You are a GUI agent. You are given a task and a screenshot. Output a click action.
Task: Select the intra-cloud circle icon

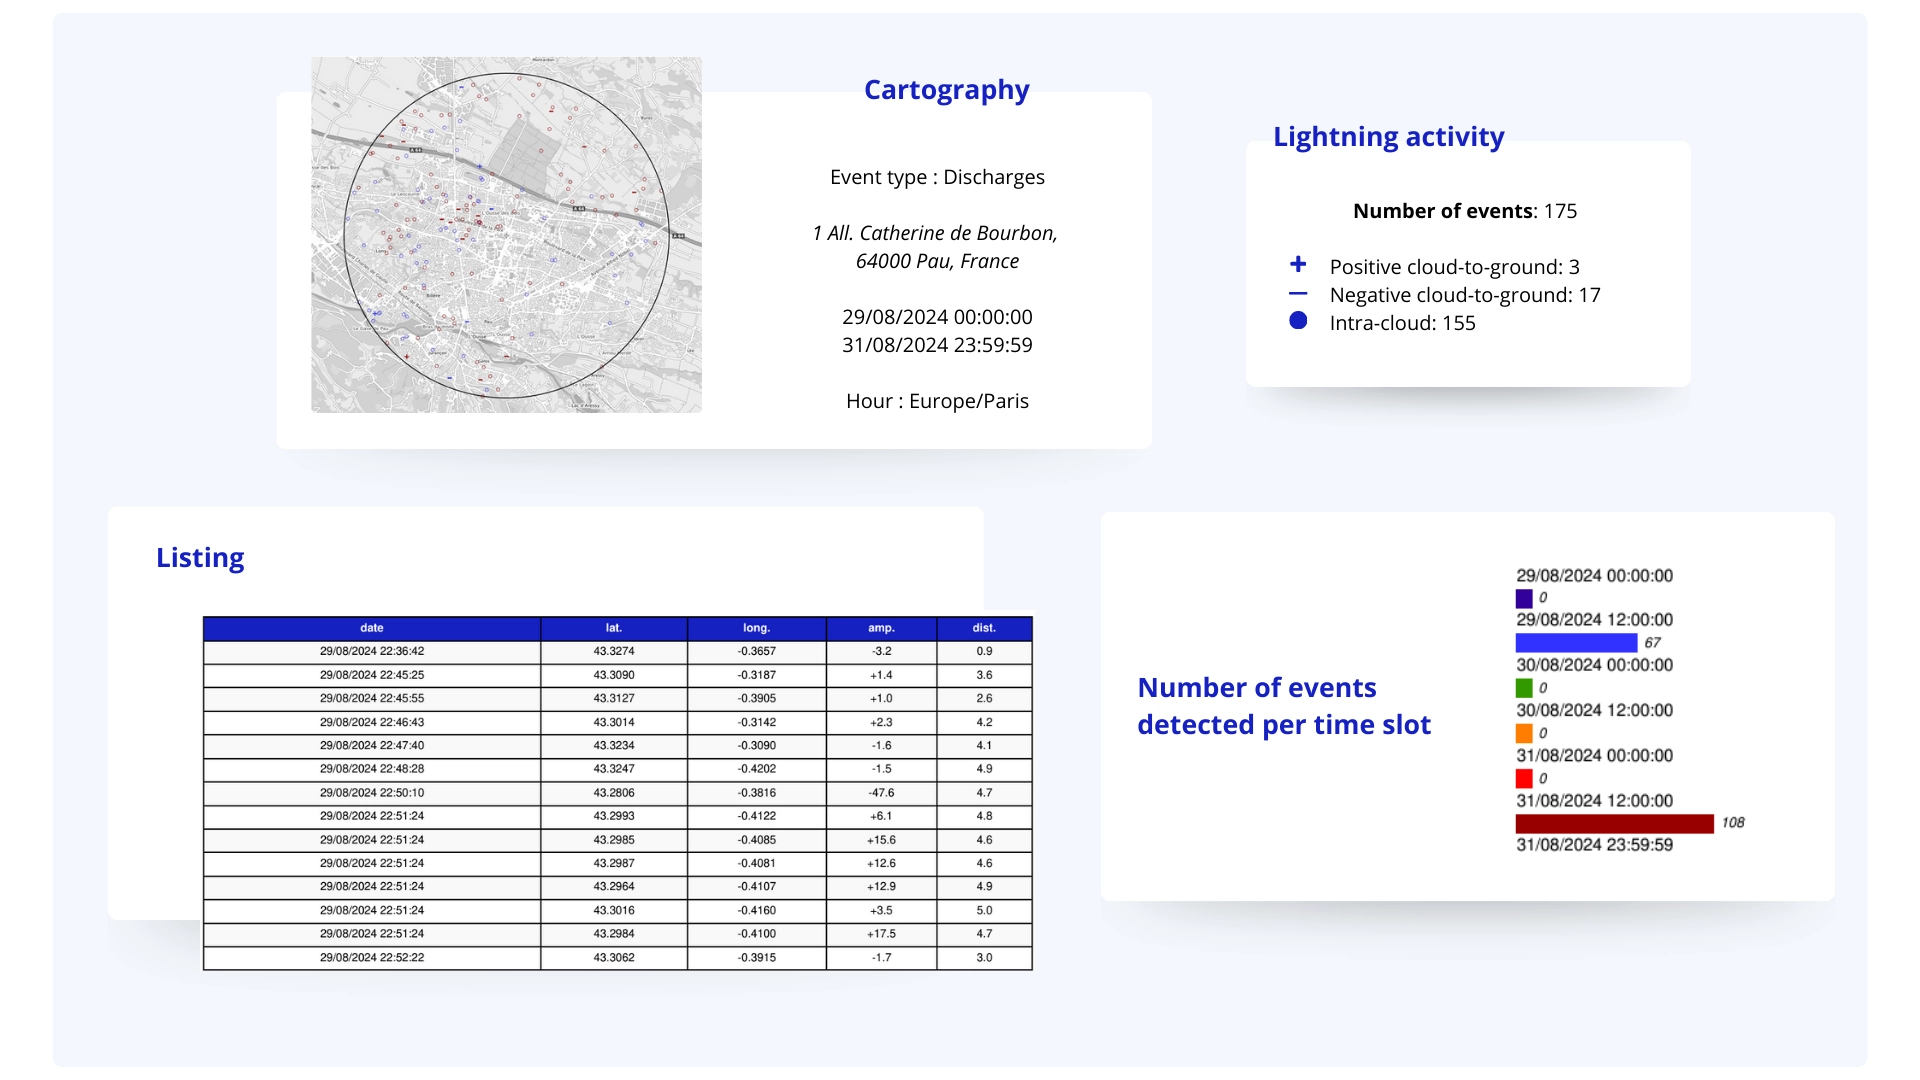(1298, 321)
